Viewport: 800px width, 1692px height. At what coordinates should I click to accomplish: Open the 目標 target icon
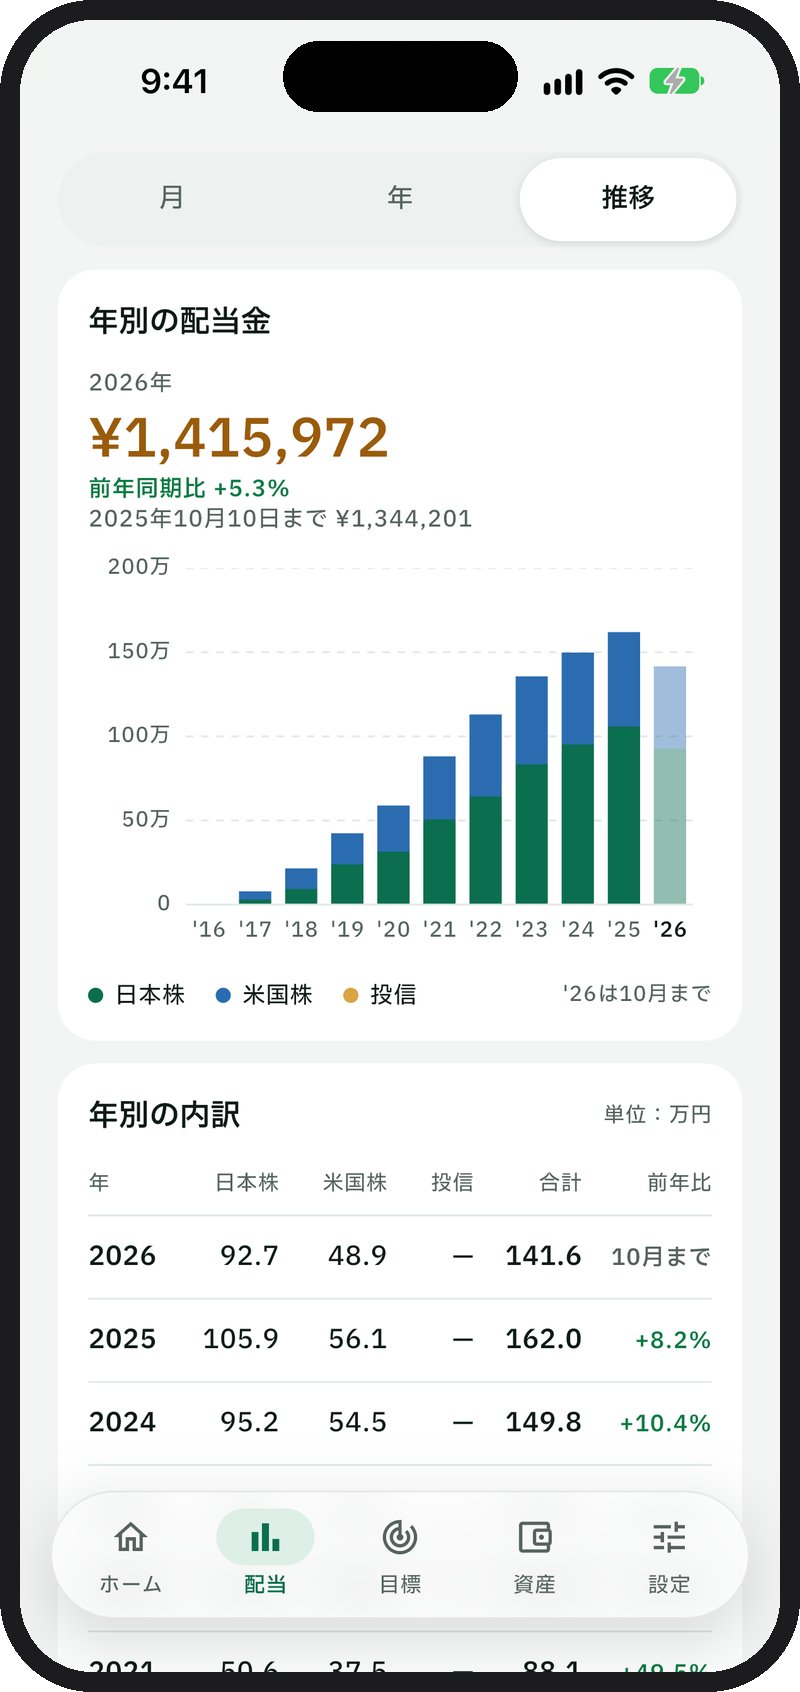tap(400, 1537)
